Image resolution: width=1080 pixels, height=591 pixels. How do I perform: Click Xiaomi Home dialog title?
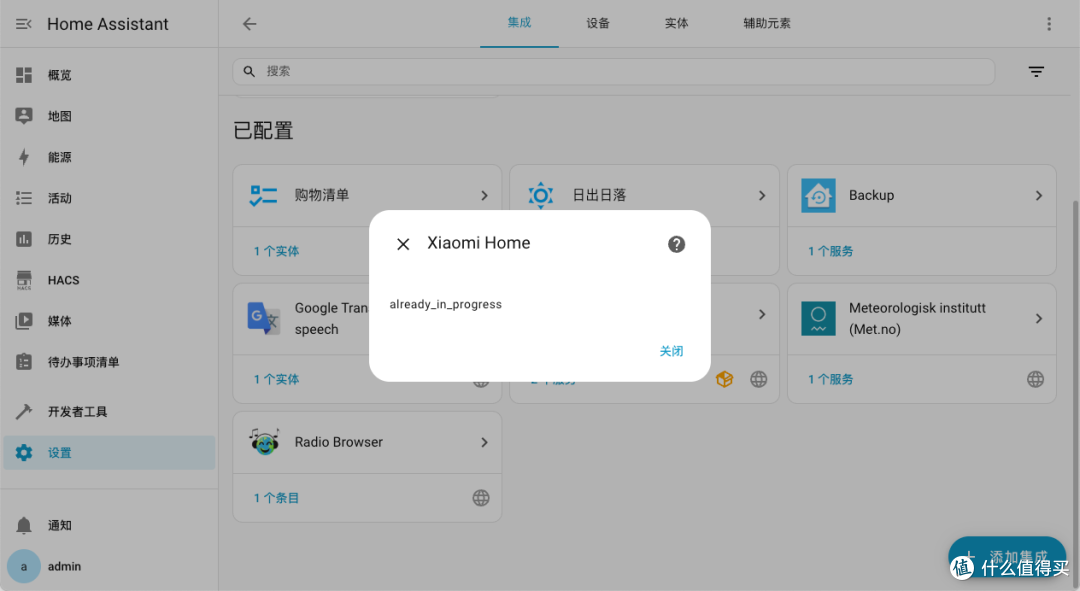[x=479, y=243]
